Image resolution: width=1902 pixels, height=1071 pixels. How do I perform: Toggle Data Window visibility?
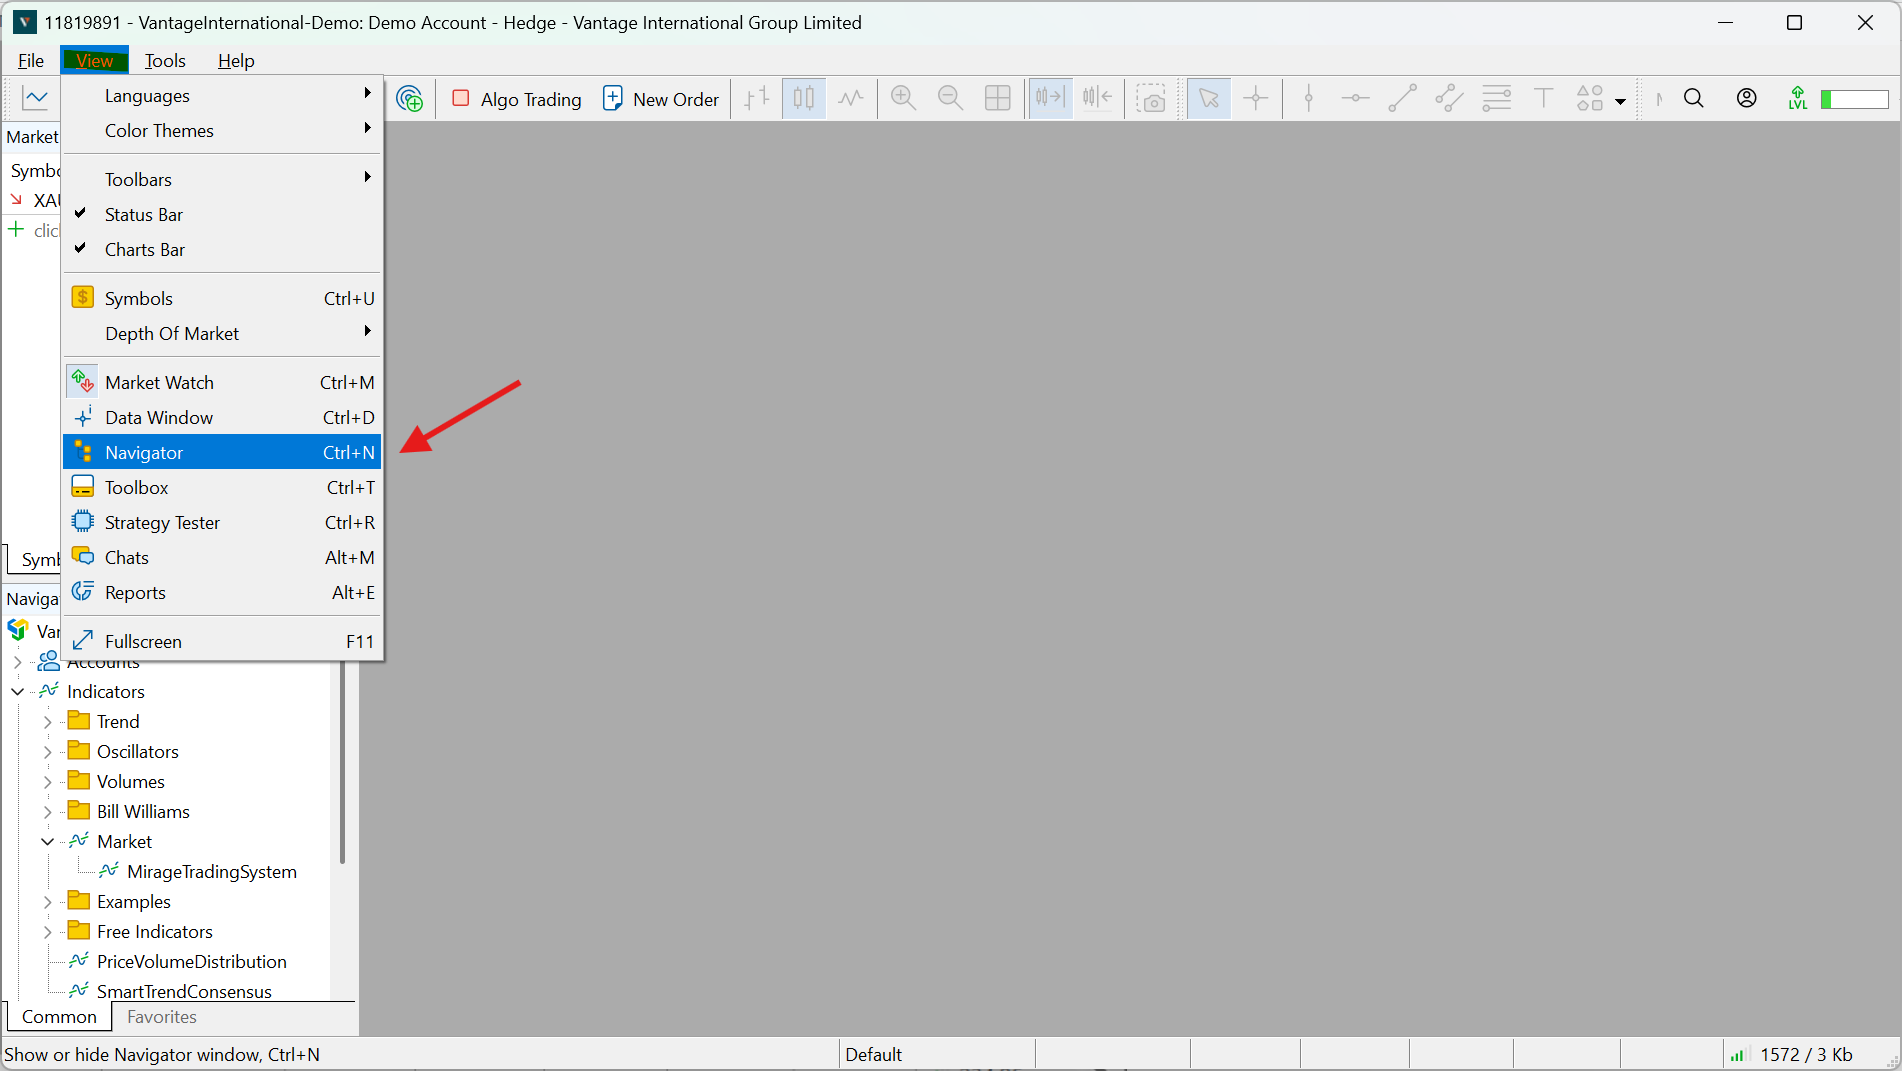[222, 418]
